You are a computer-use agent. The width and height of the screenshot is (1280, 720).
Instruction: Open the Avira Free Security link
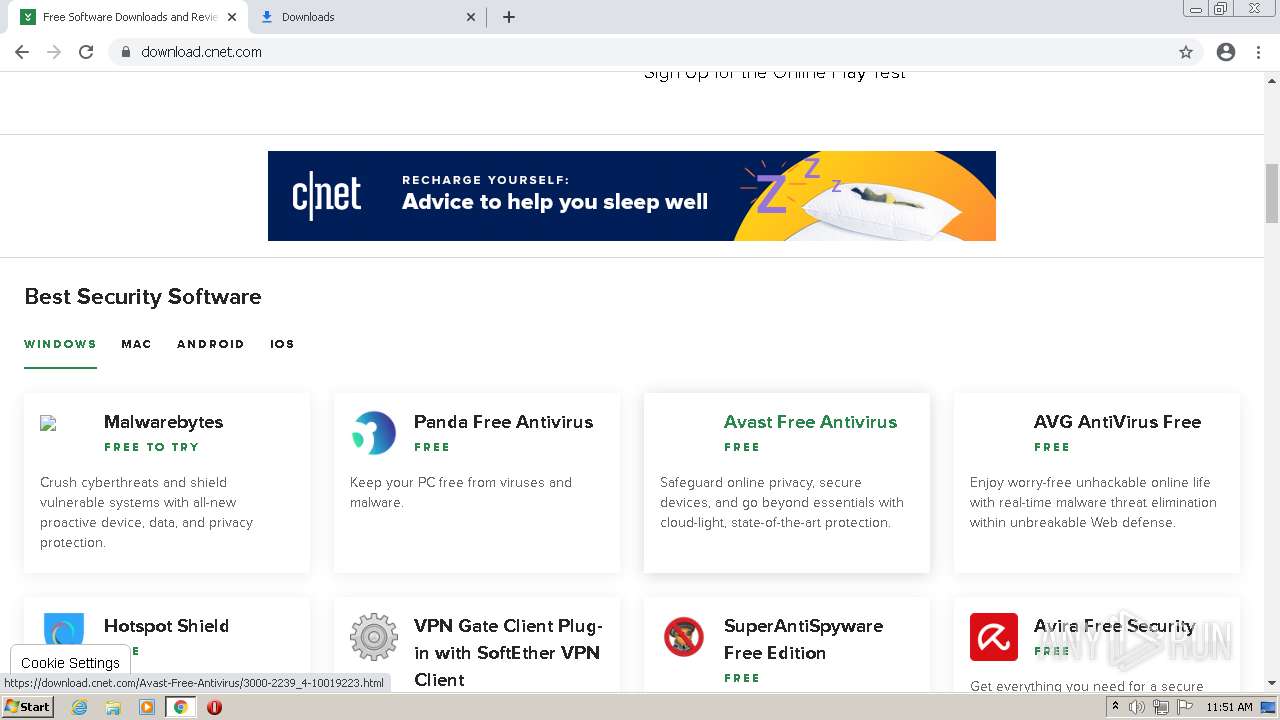(x=1115, y=626)
